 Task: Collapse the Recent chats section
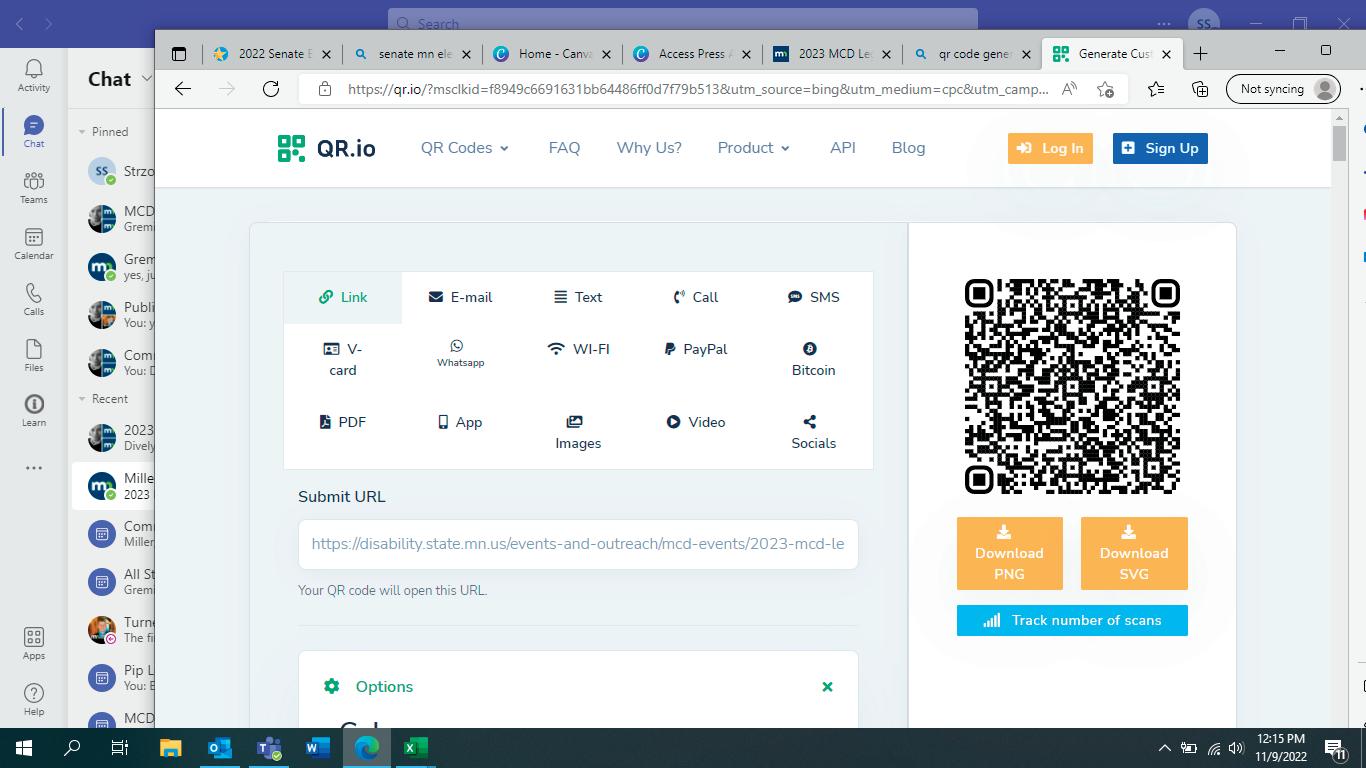(83, 399)
